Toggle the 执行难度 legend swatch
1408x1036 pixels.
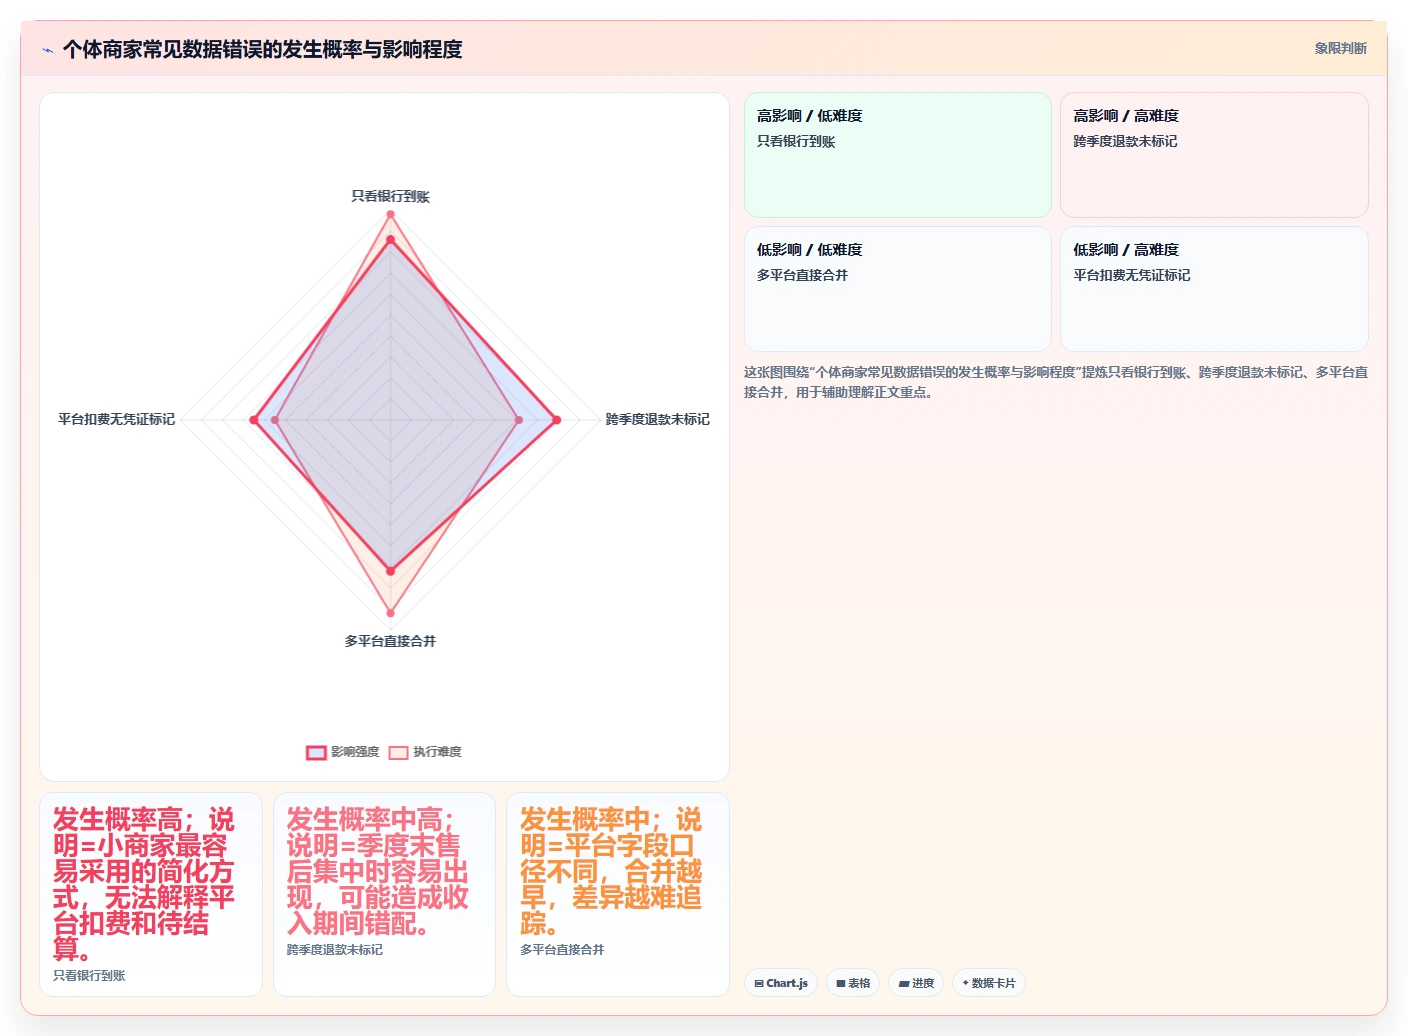(398, 752)
